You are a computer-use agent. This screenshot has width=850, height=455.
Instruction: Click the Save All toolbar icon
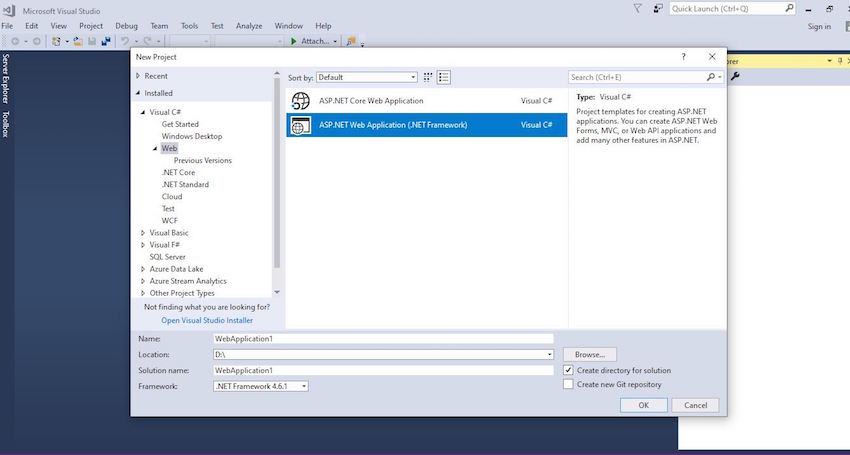tap(104, 41)
